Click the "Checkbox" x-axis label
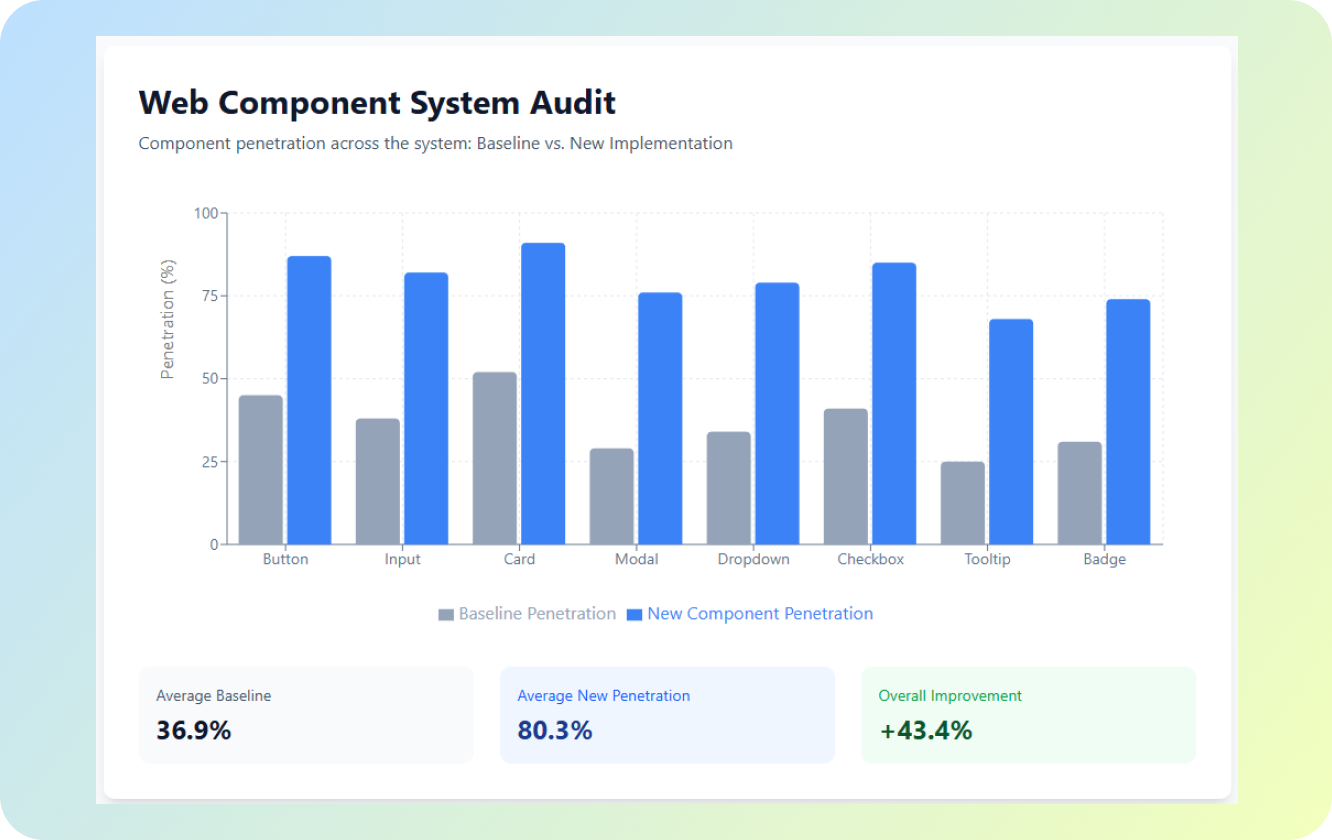Viewport: 1332px width, 840px height. click(x=870, y=560)
